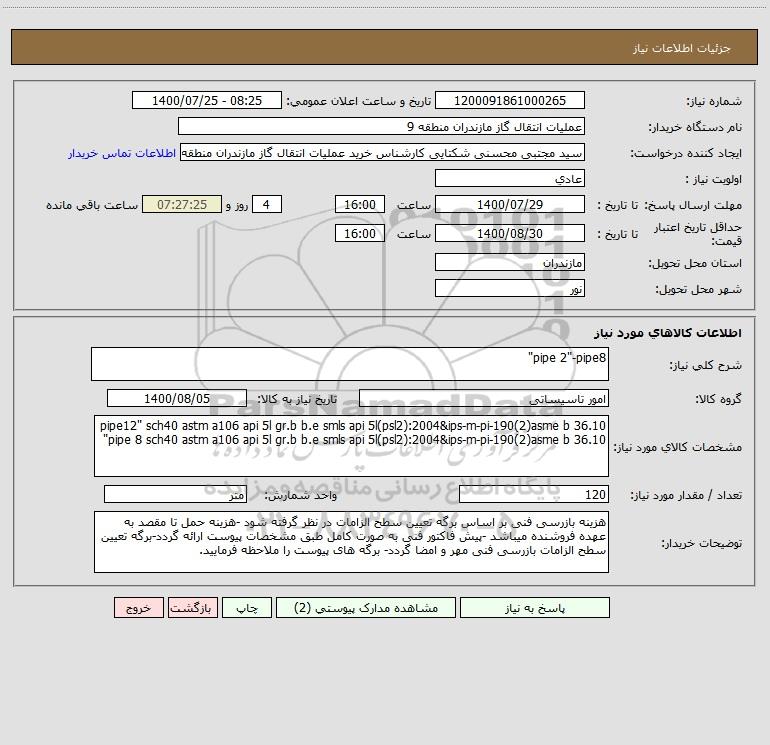The image size is (770, 745).
Task: Click the unit of measure field متر
Action: (175, 494)
